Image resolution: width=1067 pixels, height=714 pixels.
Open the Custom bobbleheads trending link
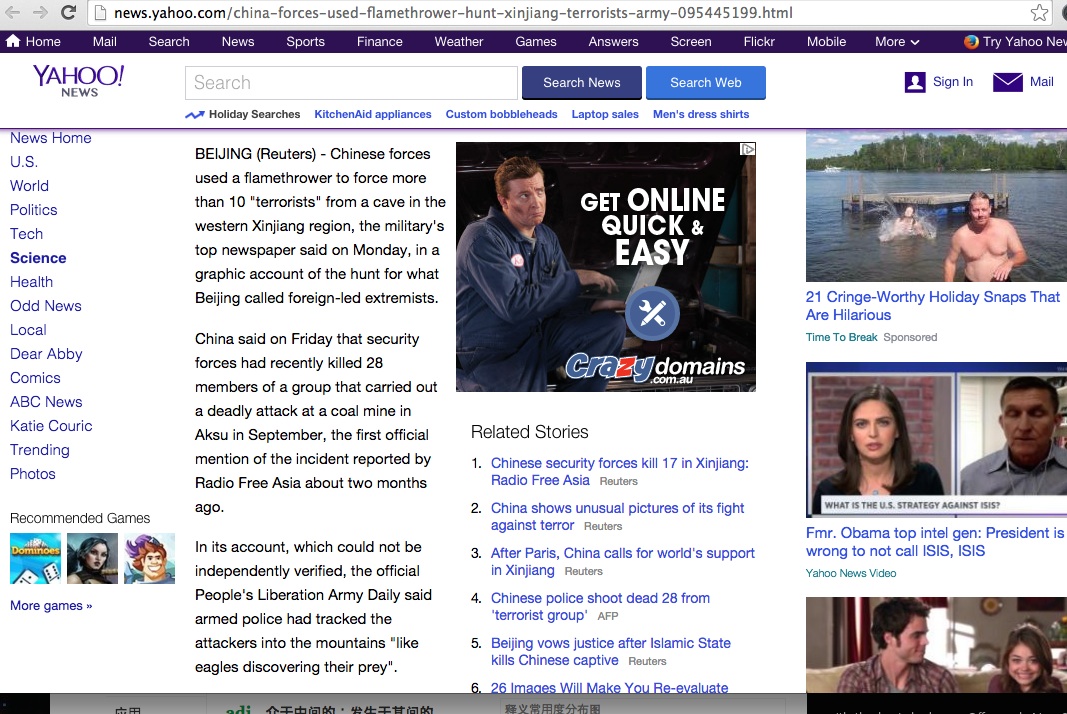[502, 114]
